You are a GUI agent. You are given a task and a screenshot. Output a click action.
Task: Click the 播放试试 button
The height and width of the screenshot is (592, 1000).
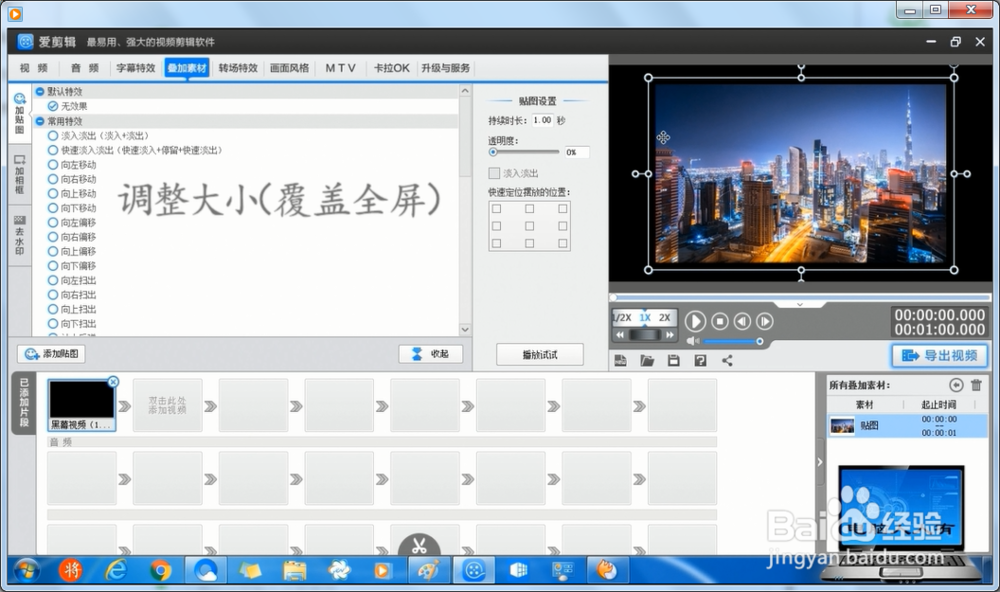[540, 355]
